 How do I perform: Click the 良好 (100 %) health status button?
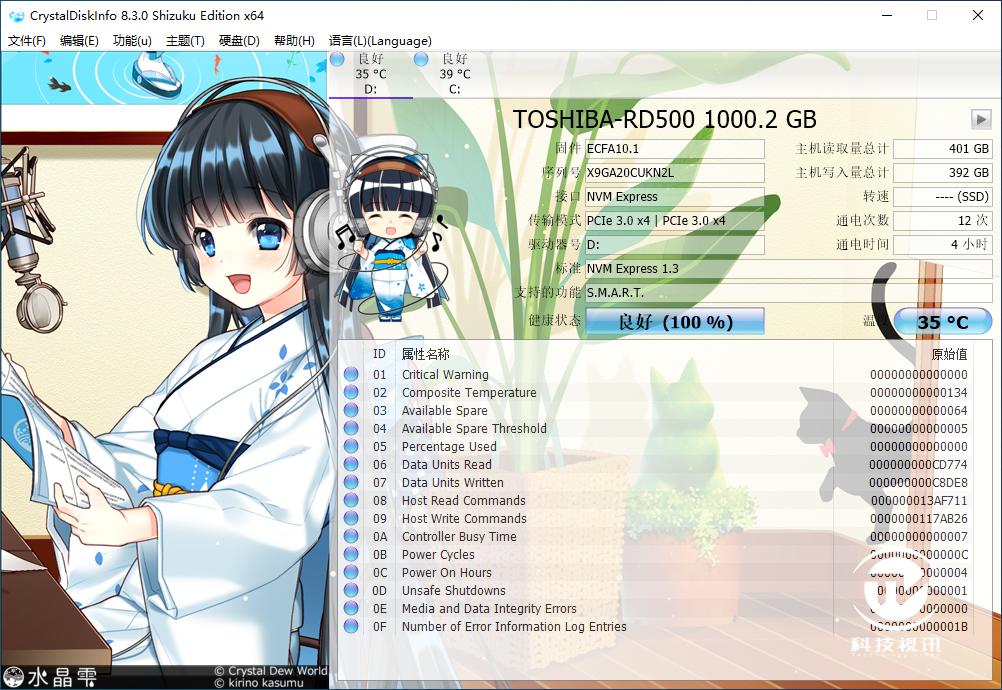[675, 321]
